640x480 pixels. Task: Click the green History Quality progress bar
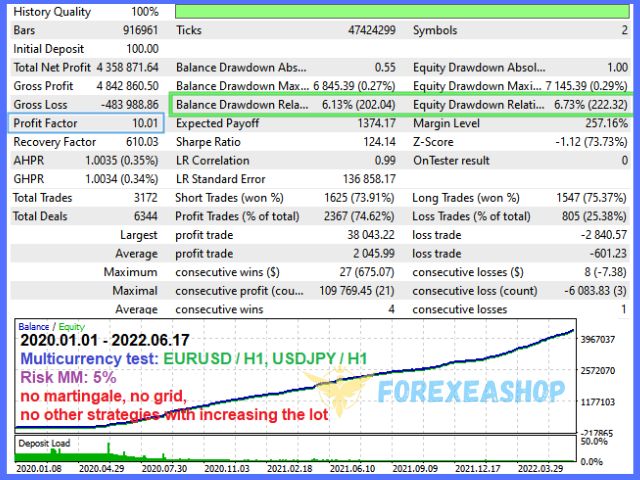(x=402, y=11)
